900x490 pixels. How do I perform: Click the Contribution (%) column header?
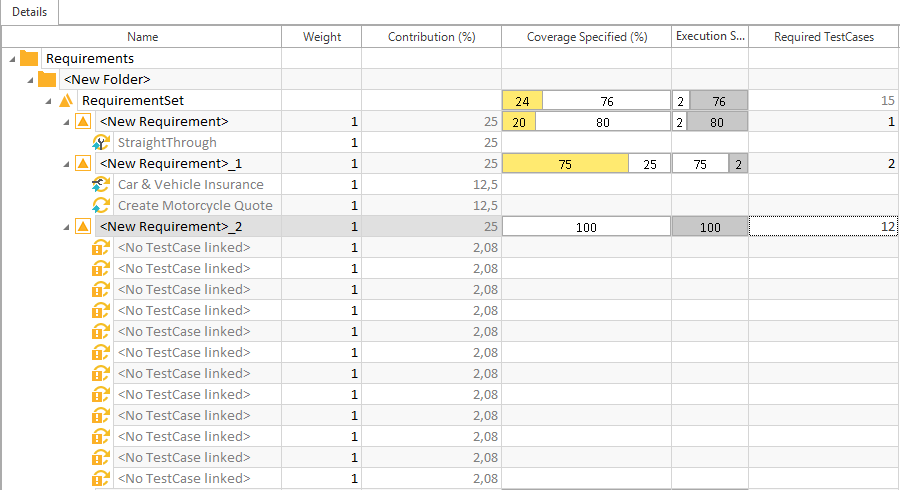431,37
